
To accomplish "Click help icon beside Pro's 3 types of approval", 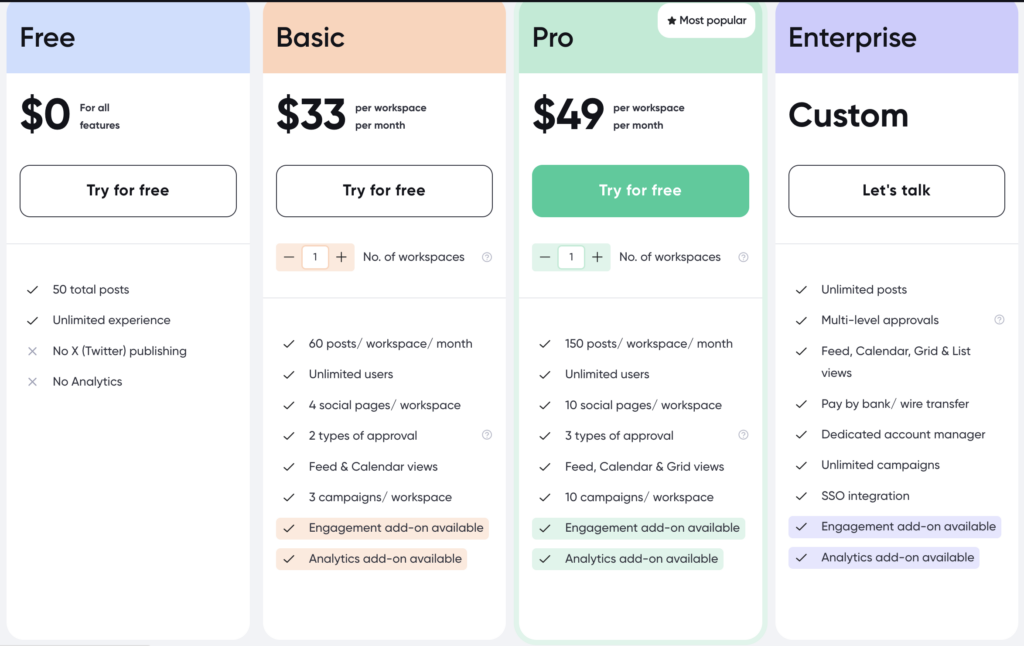I will pos(743,435).
